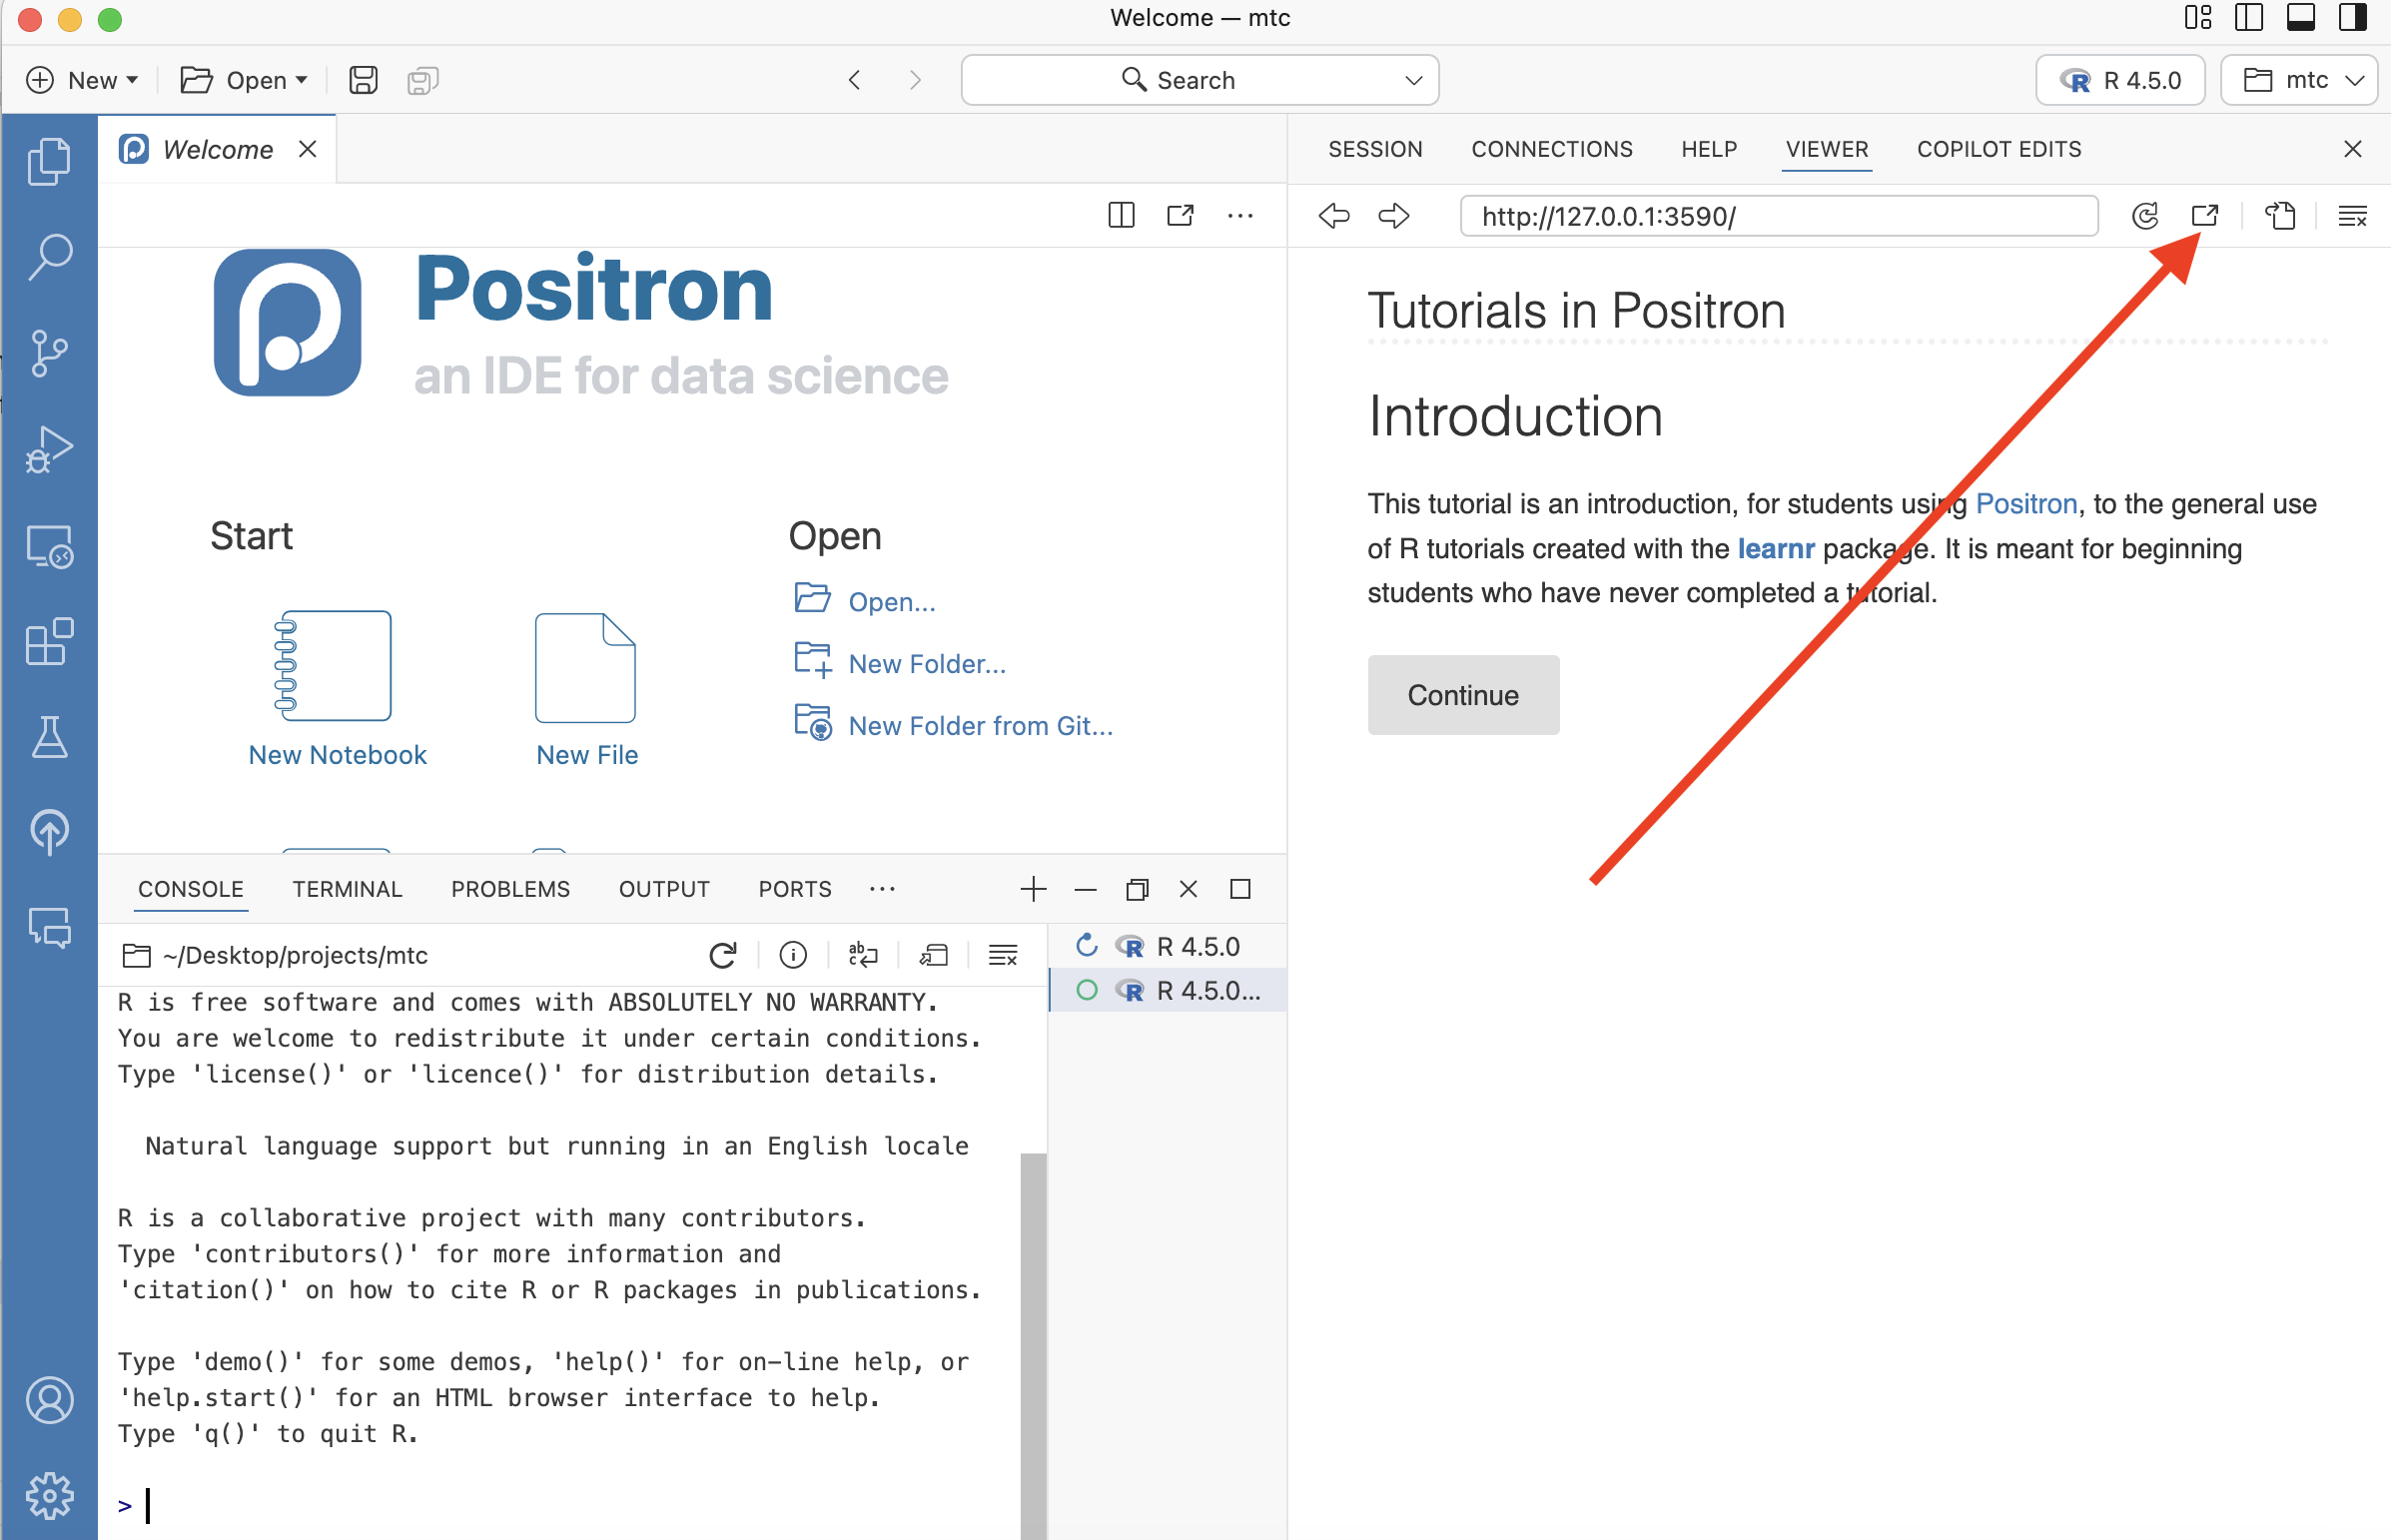Restart the R console session
Viewport: 2391px width, 1540px height.
click(x=723, y=955)
